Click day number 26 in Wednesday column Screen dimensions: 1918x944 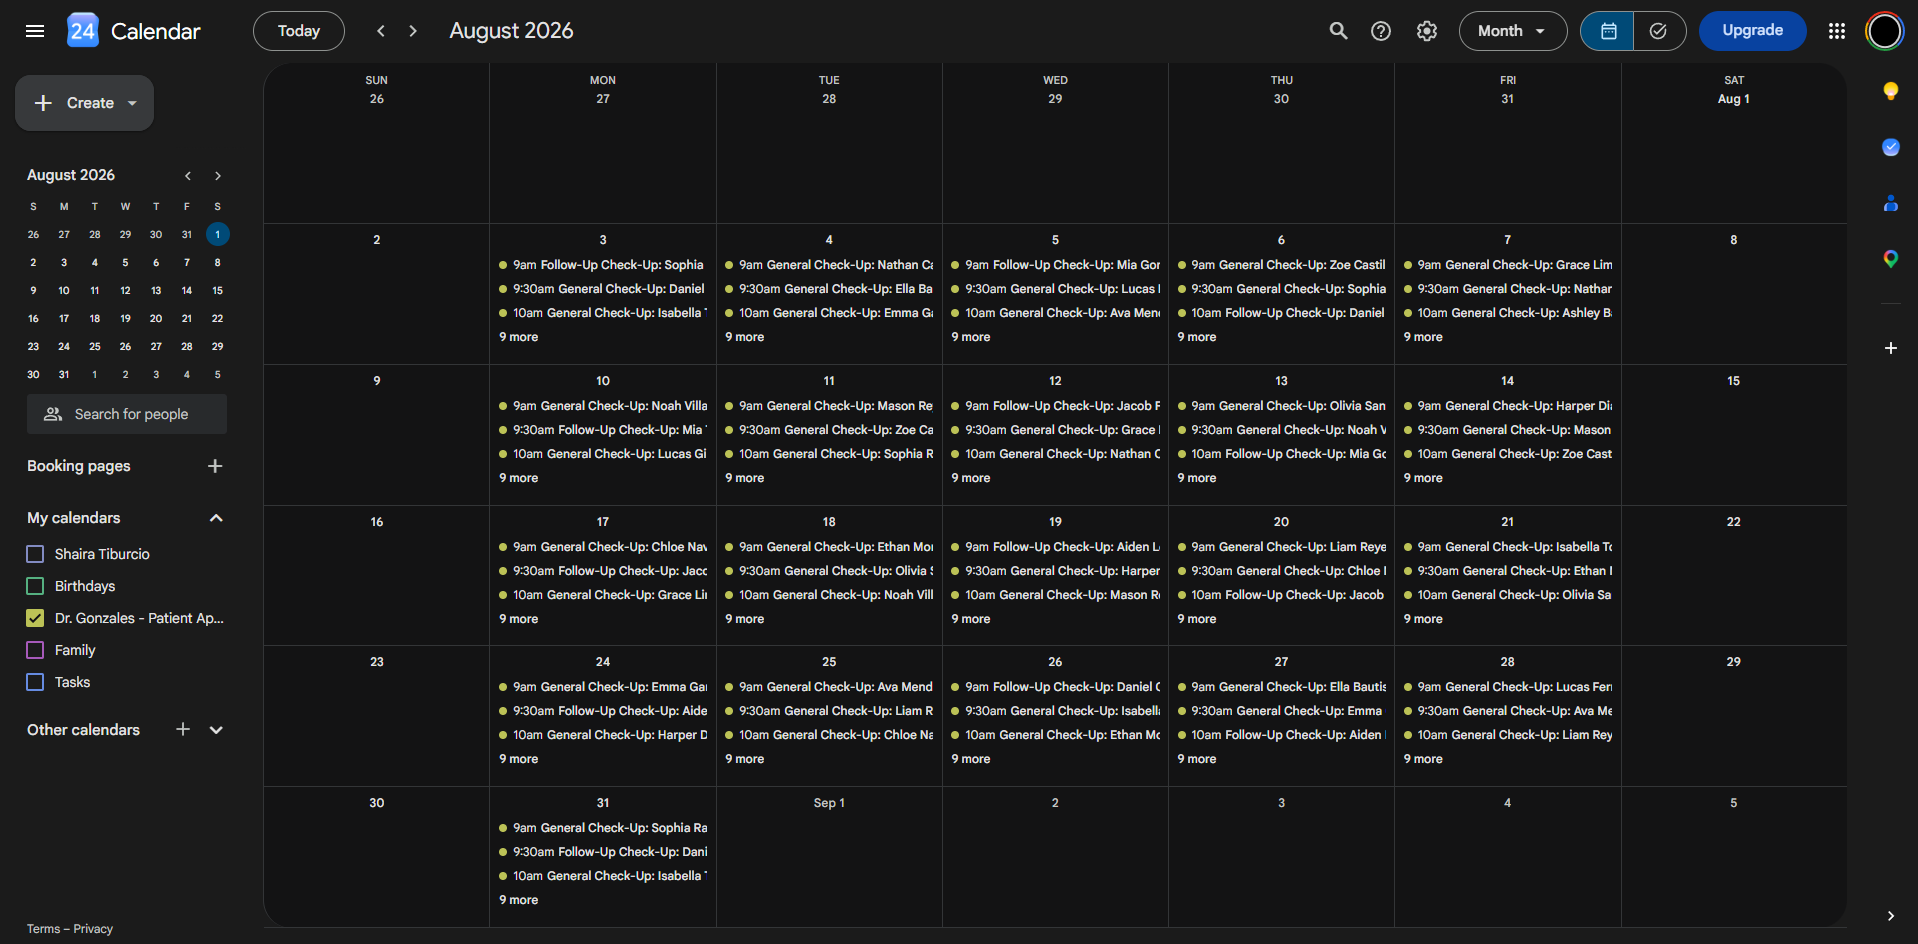coord(1055,662)
